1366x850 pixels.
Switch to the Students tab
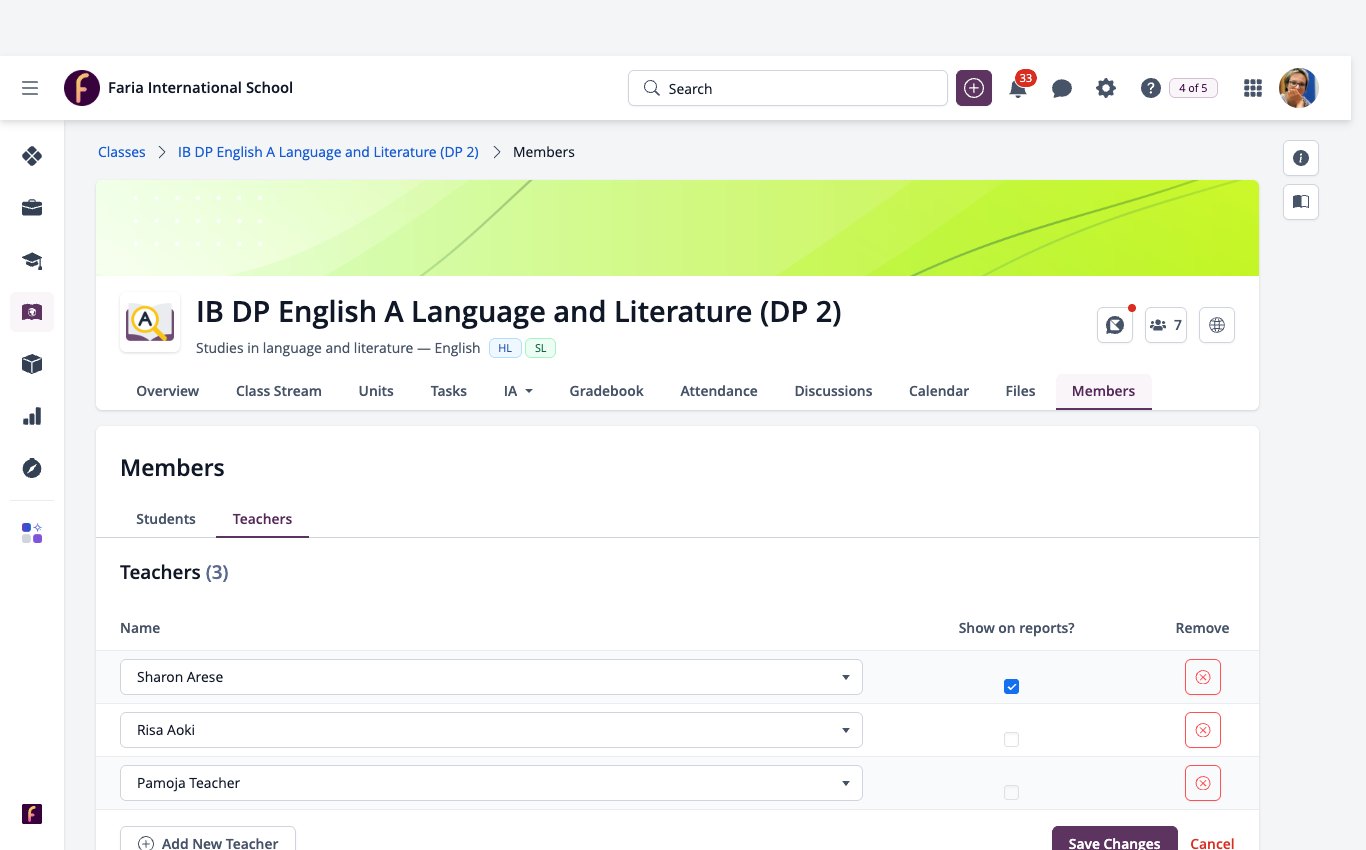[166, 519]
